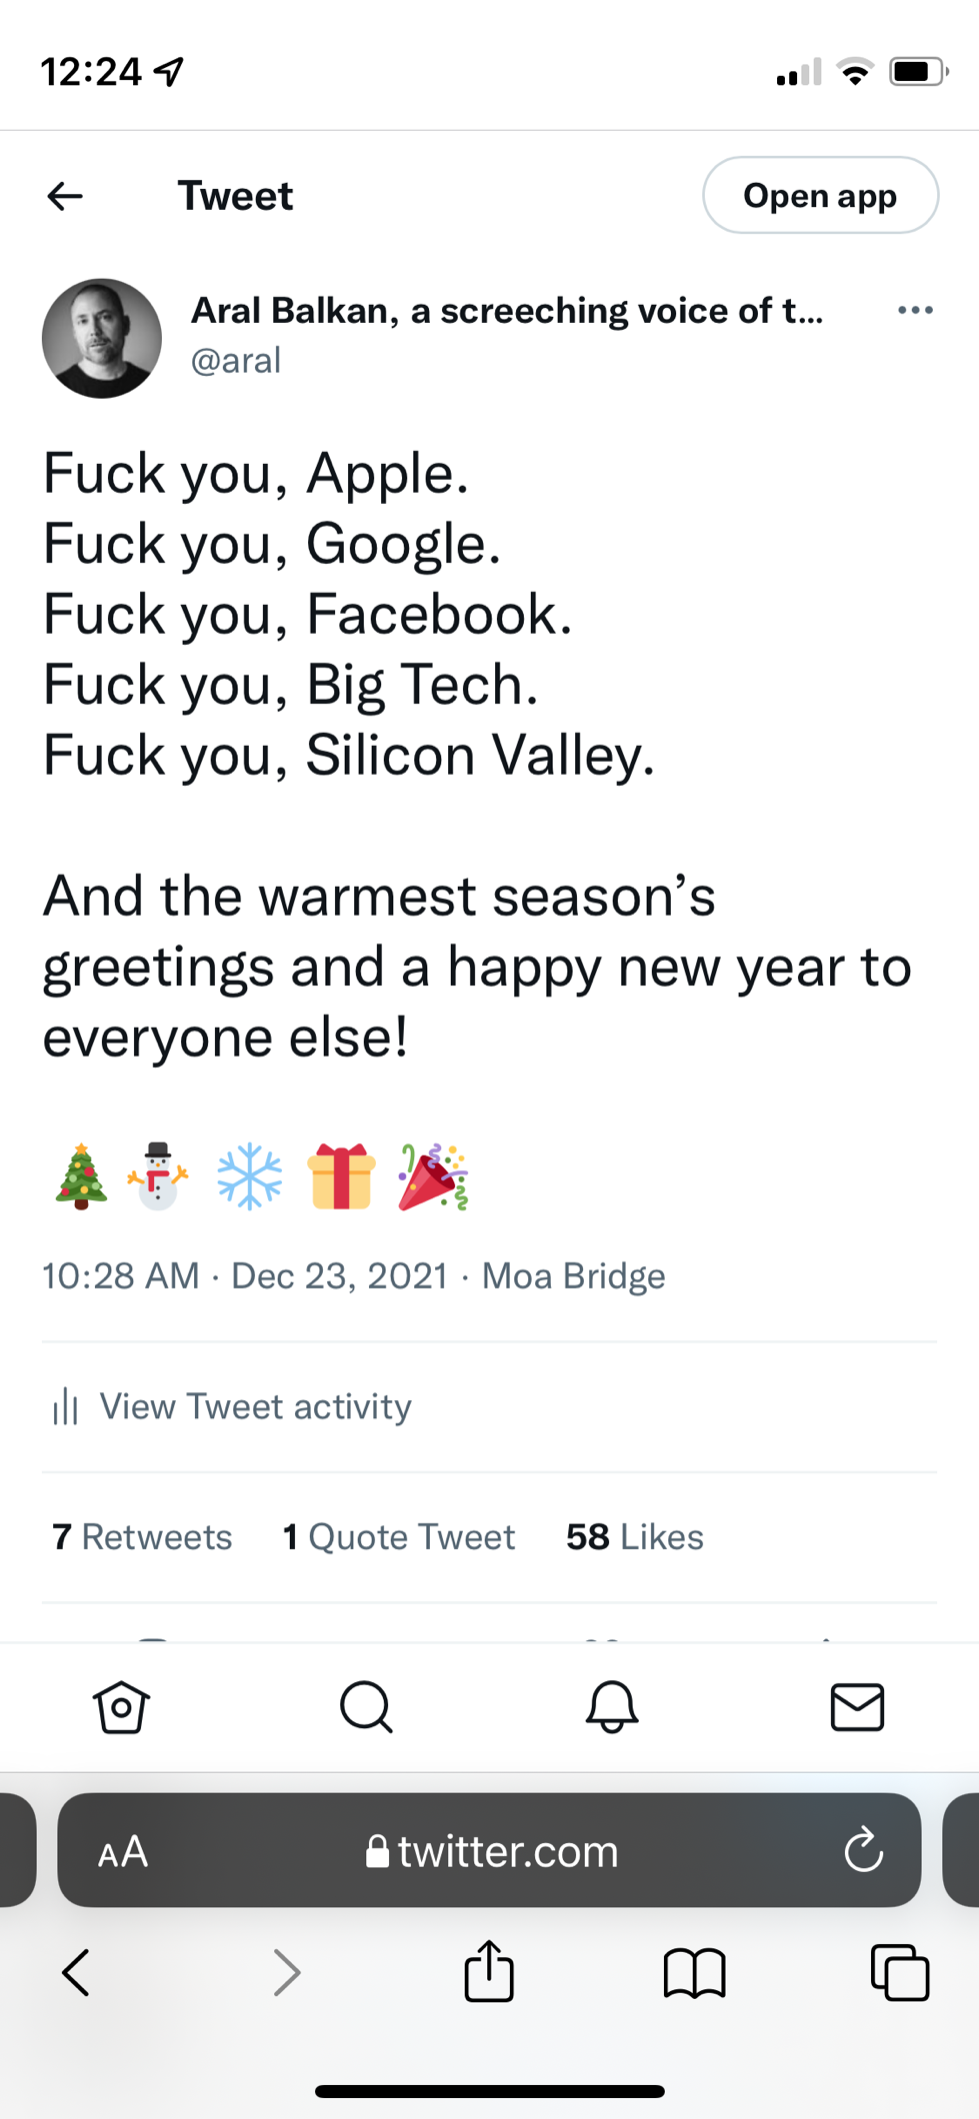Screen dimensions: 979x2119
Task: Tap the Open app button
Action: [820, 196]
